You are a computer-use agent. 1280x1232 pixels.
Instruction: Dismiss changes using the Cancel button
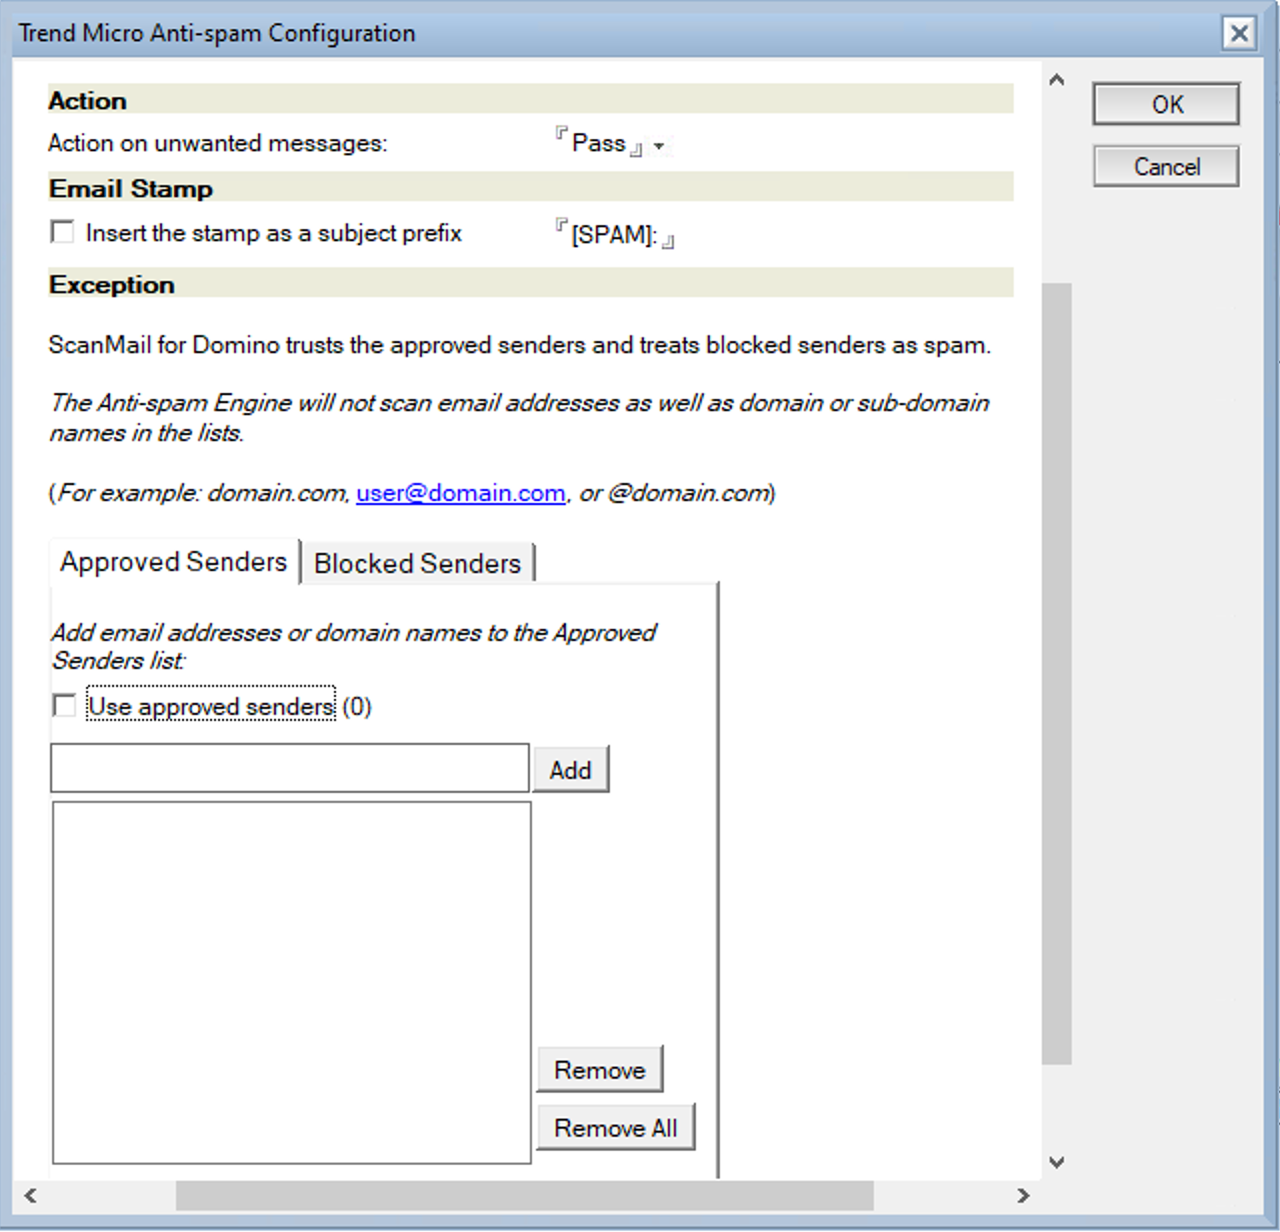(x=1165, y=166)
